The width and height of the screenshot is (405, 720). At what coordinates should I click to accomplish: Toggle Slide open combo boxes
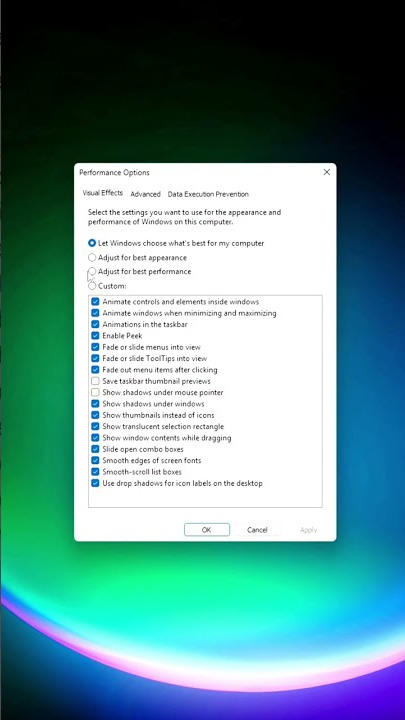click(95, 449)
